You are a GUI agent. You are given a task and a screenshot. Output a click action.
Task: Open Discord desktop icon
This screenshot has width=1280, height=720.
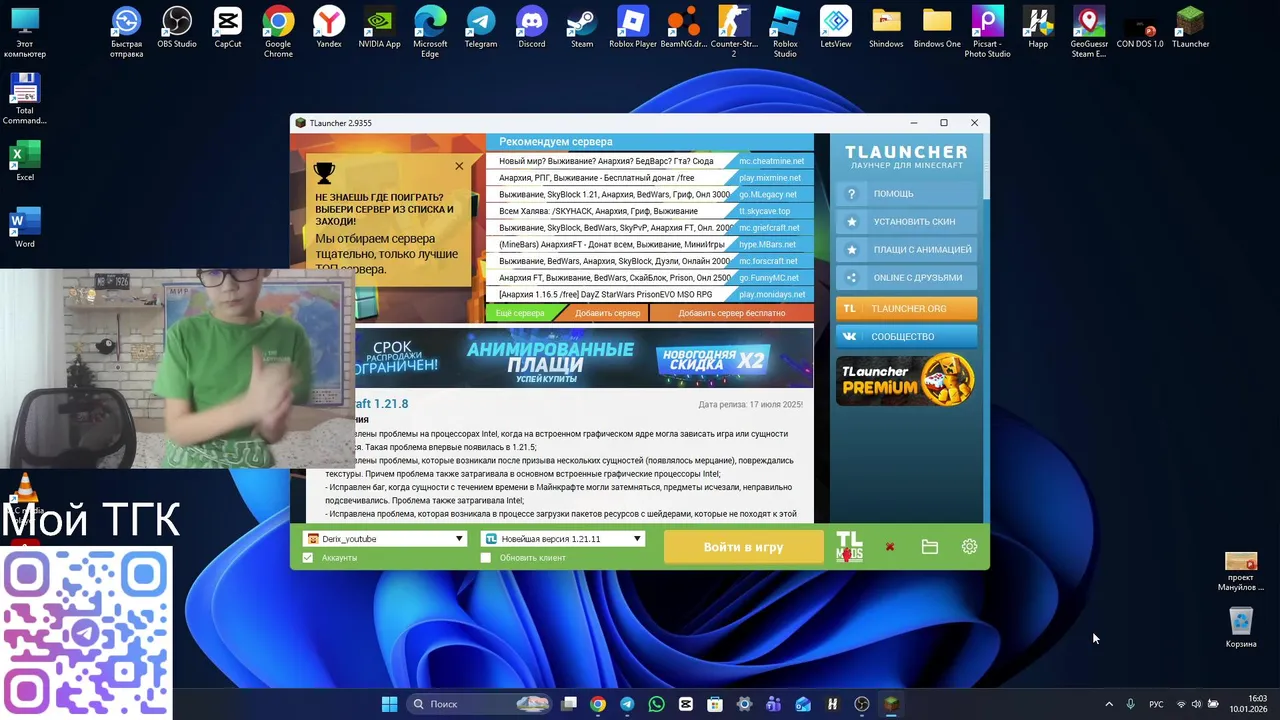(532, 28)
